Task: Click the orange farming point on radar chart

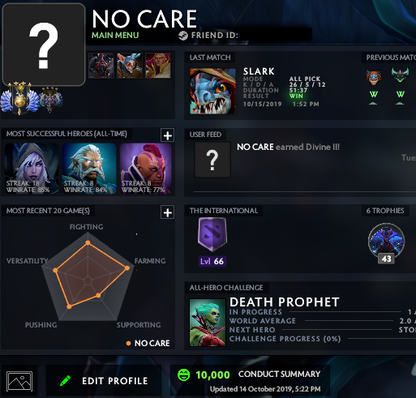Action: click(x=127, y=268)
